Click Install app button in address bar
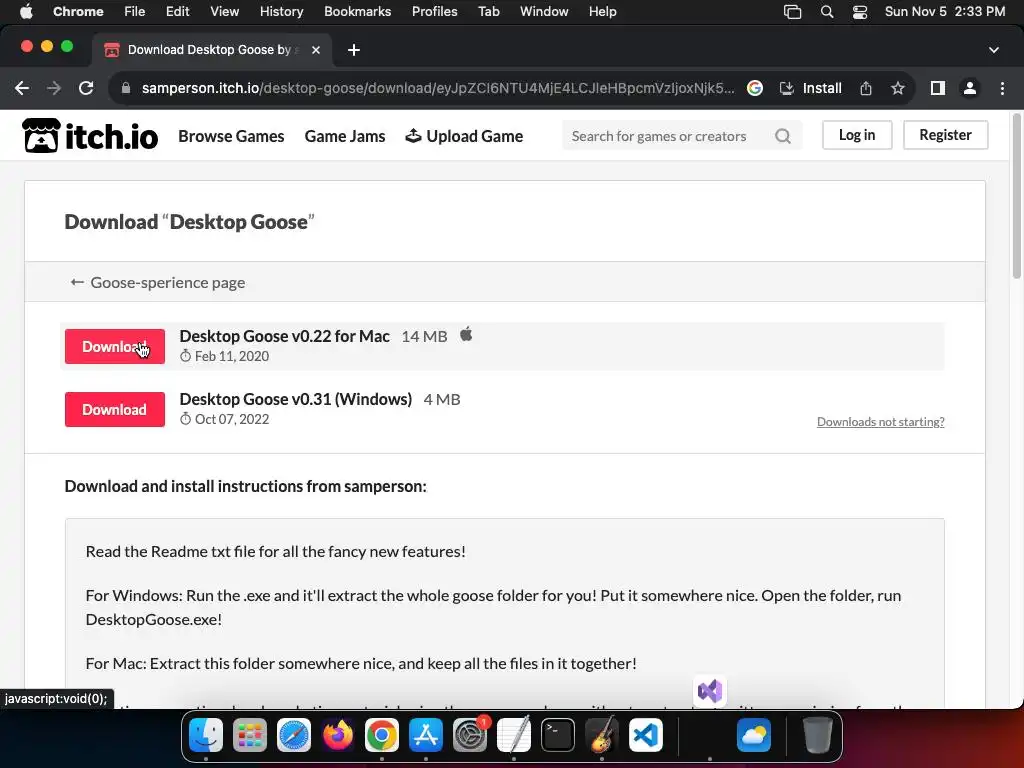This screenshot has width=1024, height=768. tap(810, 88)
